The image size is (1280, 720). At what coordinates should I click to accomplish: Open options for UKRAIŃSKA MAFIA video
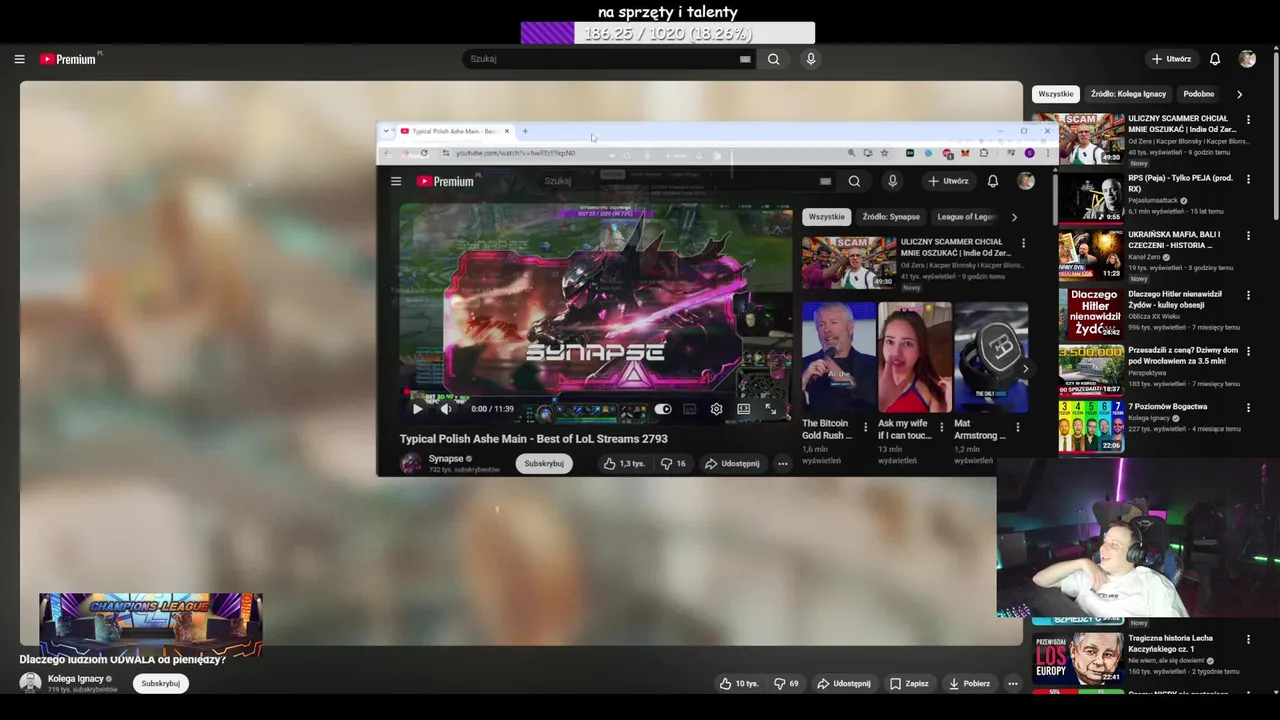pos(1248,235)
